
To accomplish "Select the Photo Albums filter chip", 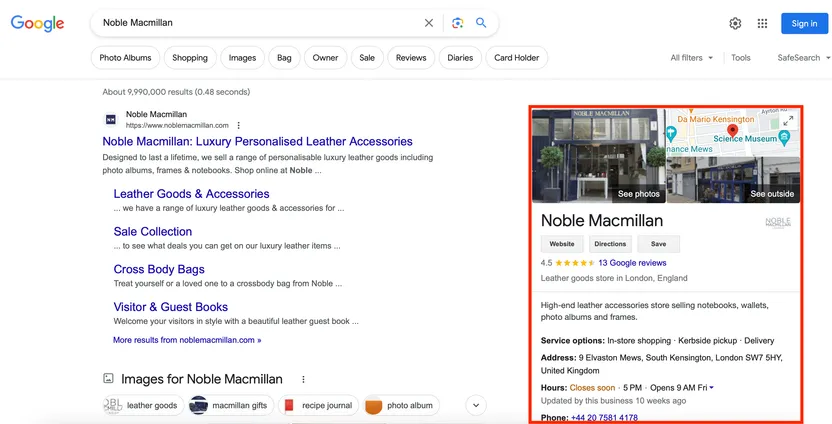I will pyautogui.click(x=125, y=58).
